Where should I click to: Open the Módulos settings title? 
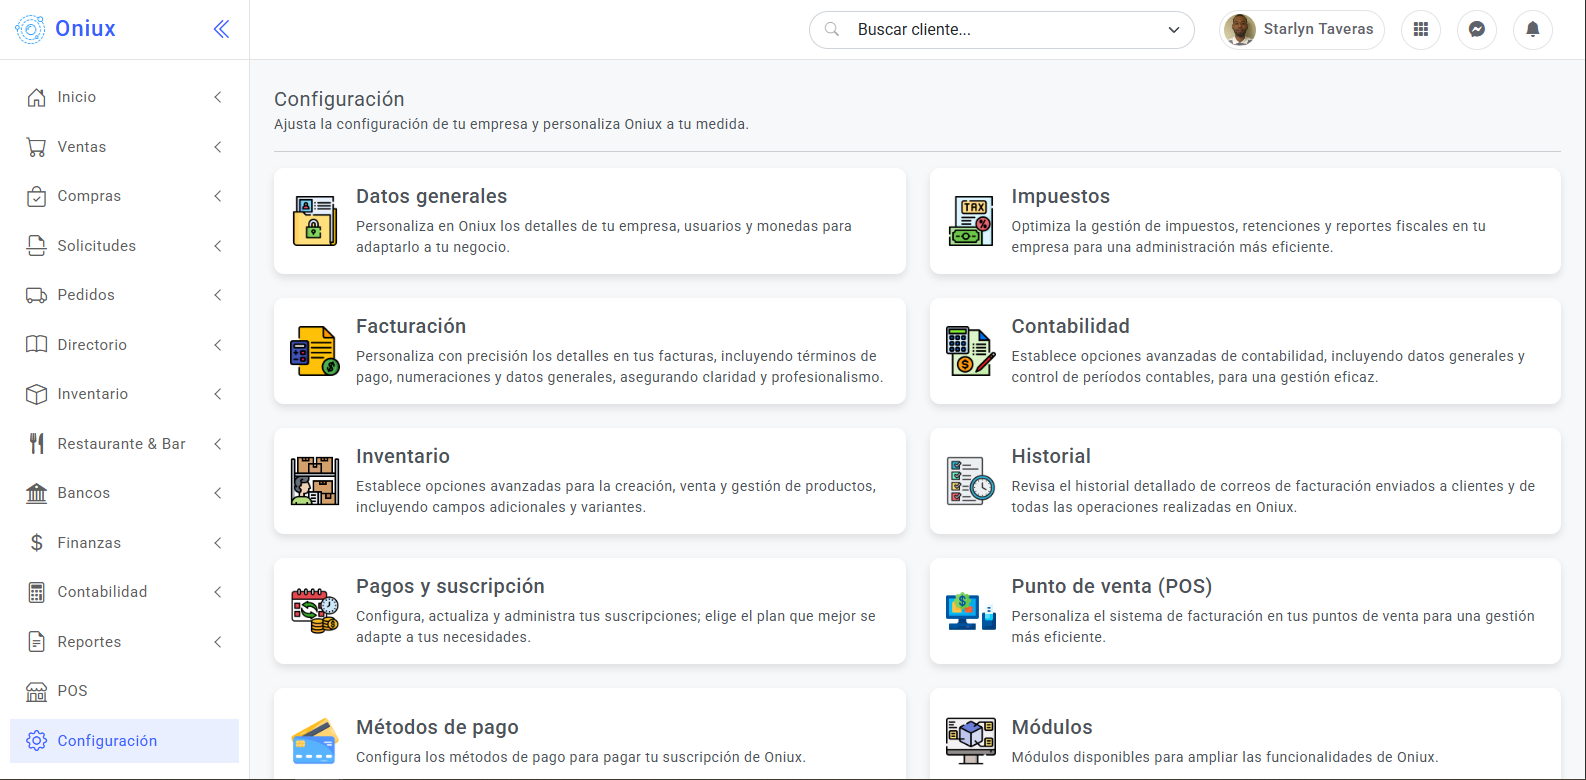(x=1052, y=728)
